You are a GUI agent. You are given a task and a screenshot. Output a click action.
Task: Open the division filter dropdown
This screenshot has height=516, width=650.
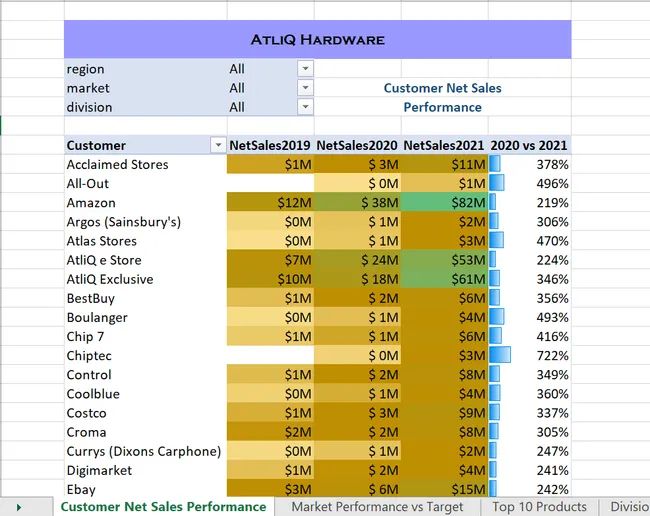click(x=305, y=107)
